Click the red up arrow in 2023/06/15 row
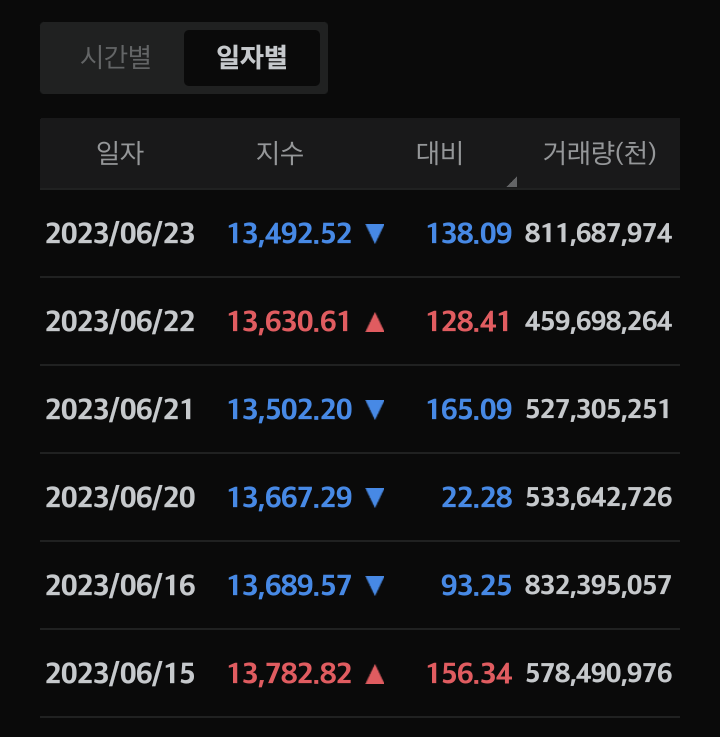Screen dimensions: 720x737 pos(375,674)
